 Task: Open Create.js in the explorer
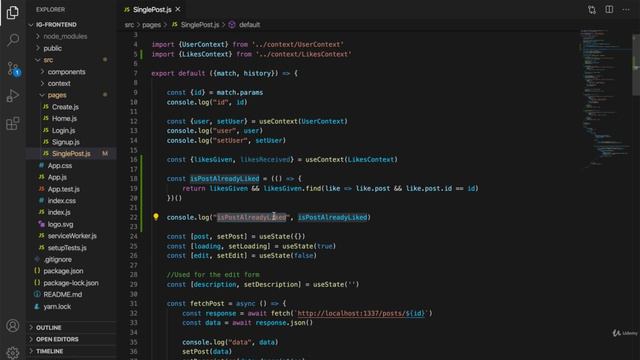(65, 107)
